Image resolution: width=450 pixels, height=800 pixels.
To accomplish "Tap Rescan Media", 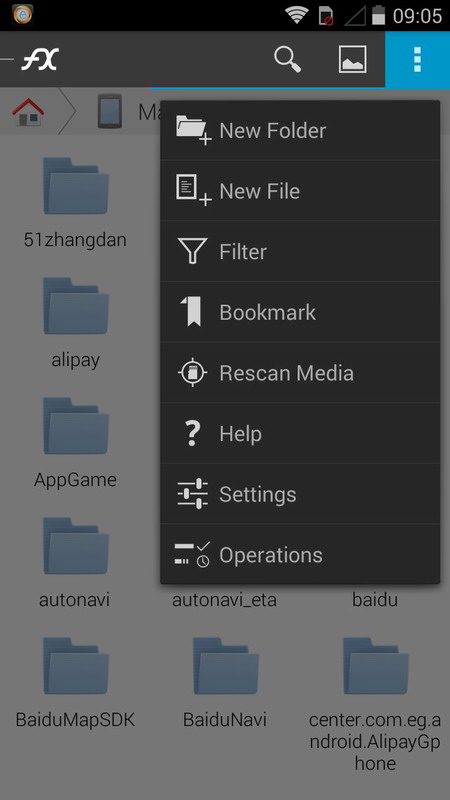I will point(300,373).
